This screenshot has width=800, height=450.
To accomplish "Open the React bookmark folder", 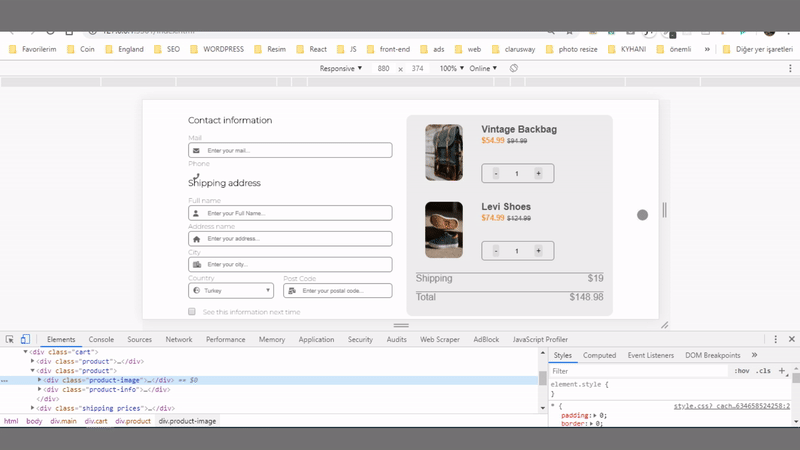I will (x=312, y=49).
